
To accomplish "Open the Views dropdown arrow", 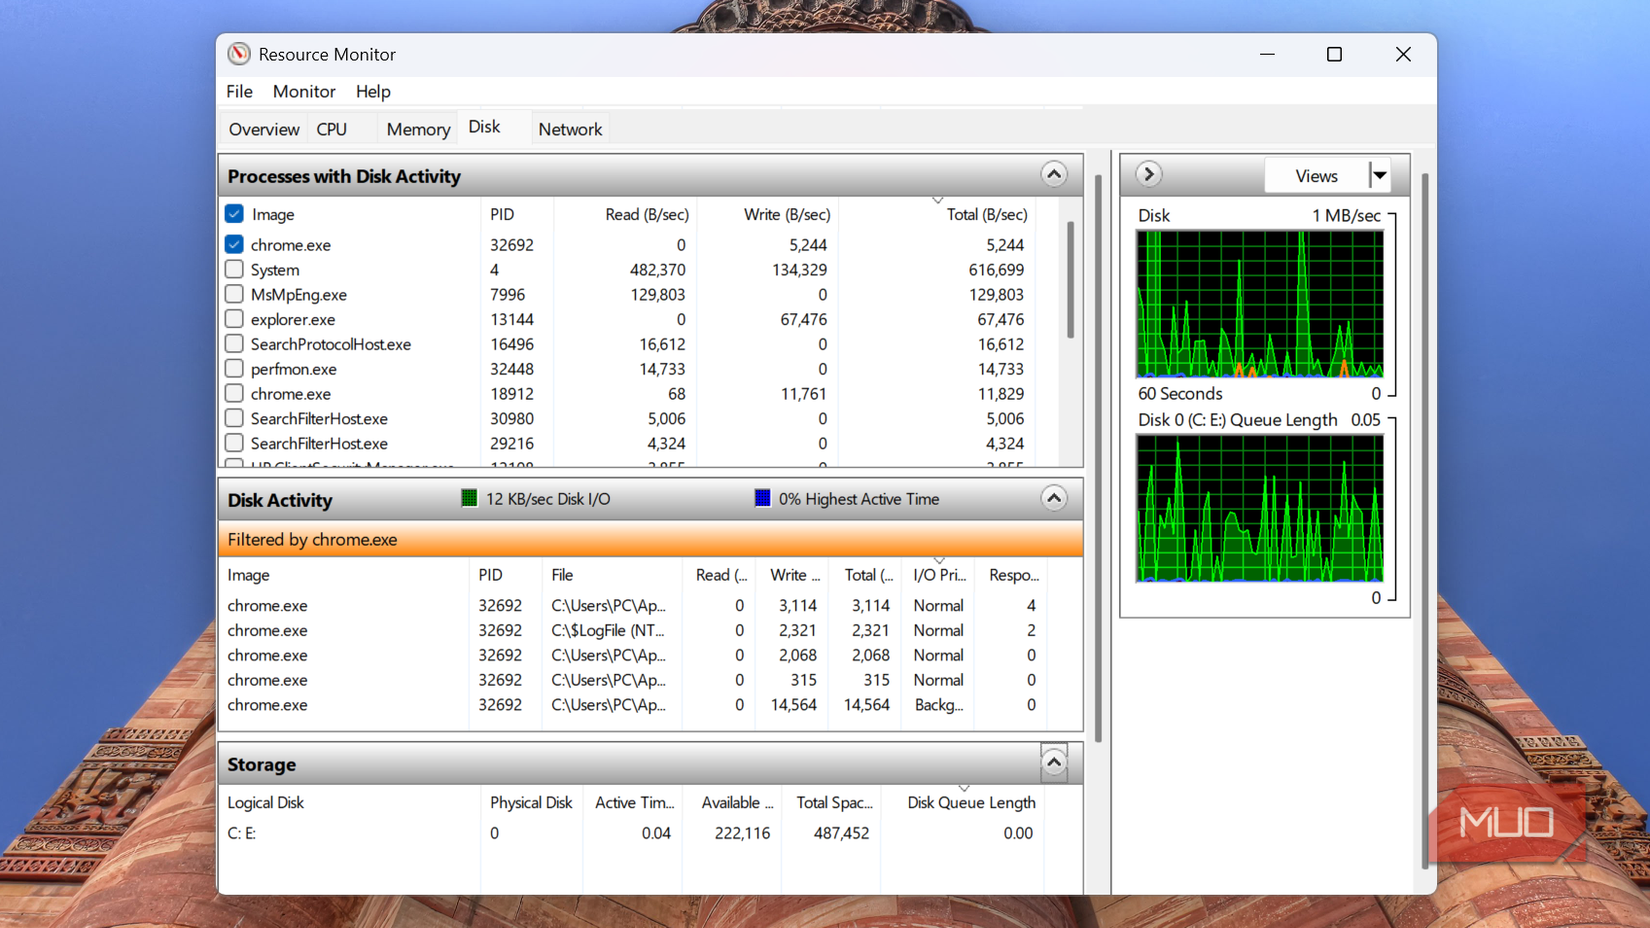I will click(x=1380, y=176).
